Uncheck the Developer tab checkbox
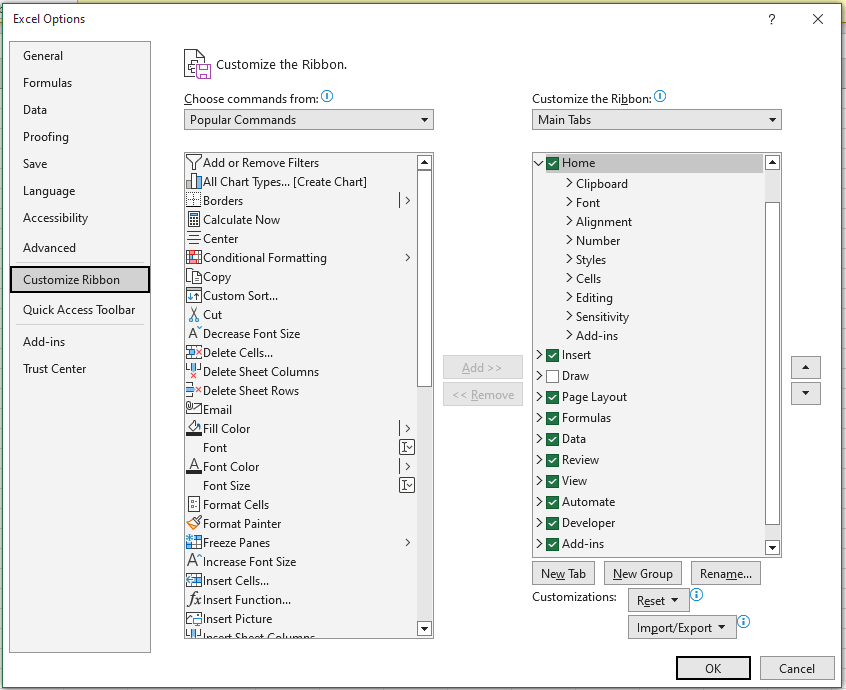The height and width of the screenshot is (690, 846). [x=552, y=523]
